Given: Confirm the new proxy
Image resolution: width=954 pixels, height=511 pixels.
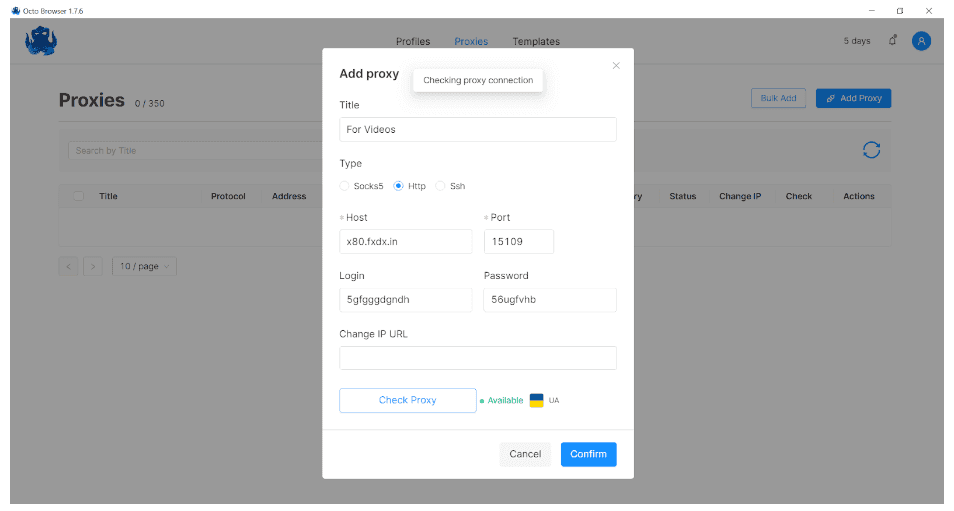Looking at the screenshot, I should click(x=588, y=454).
